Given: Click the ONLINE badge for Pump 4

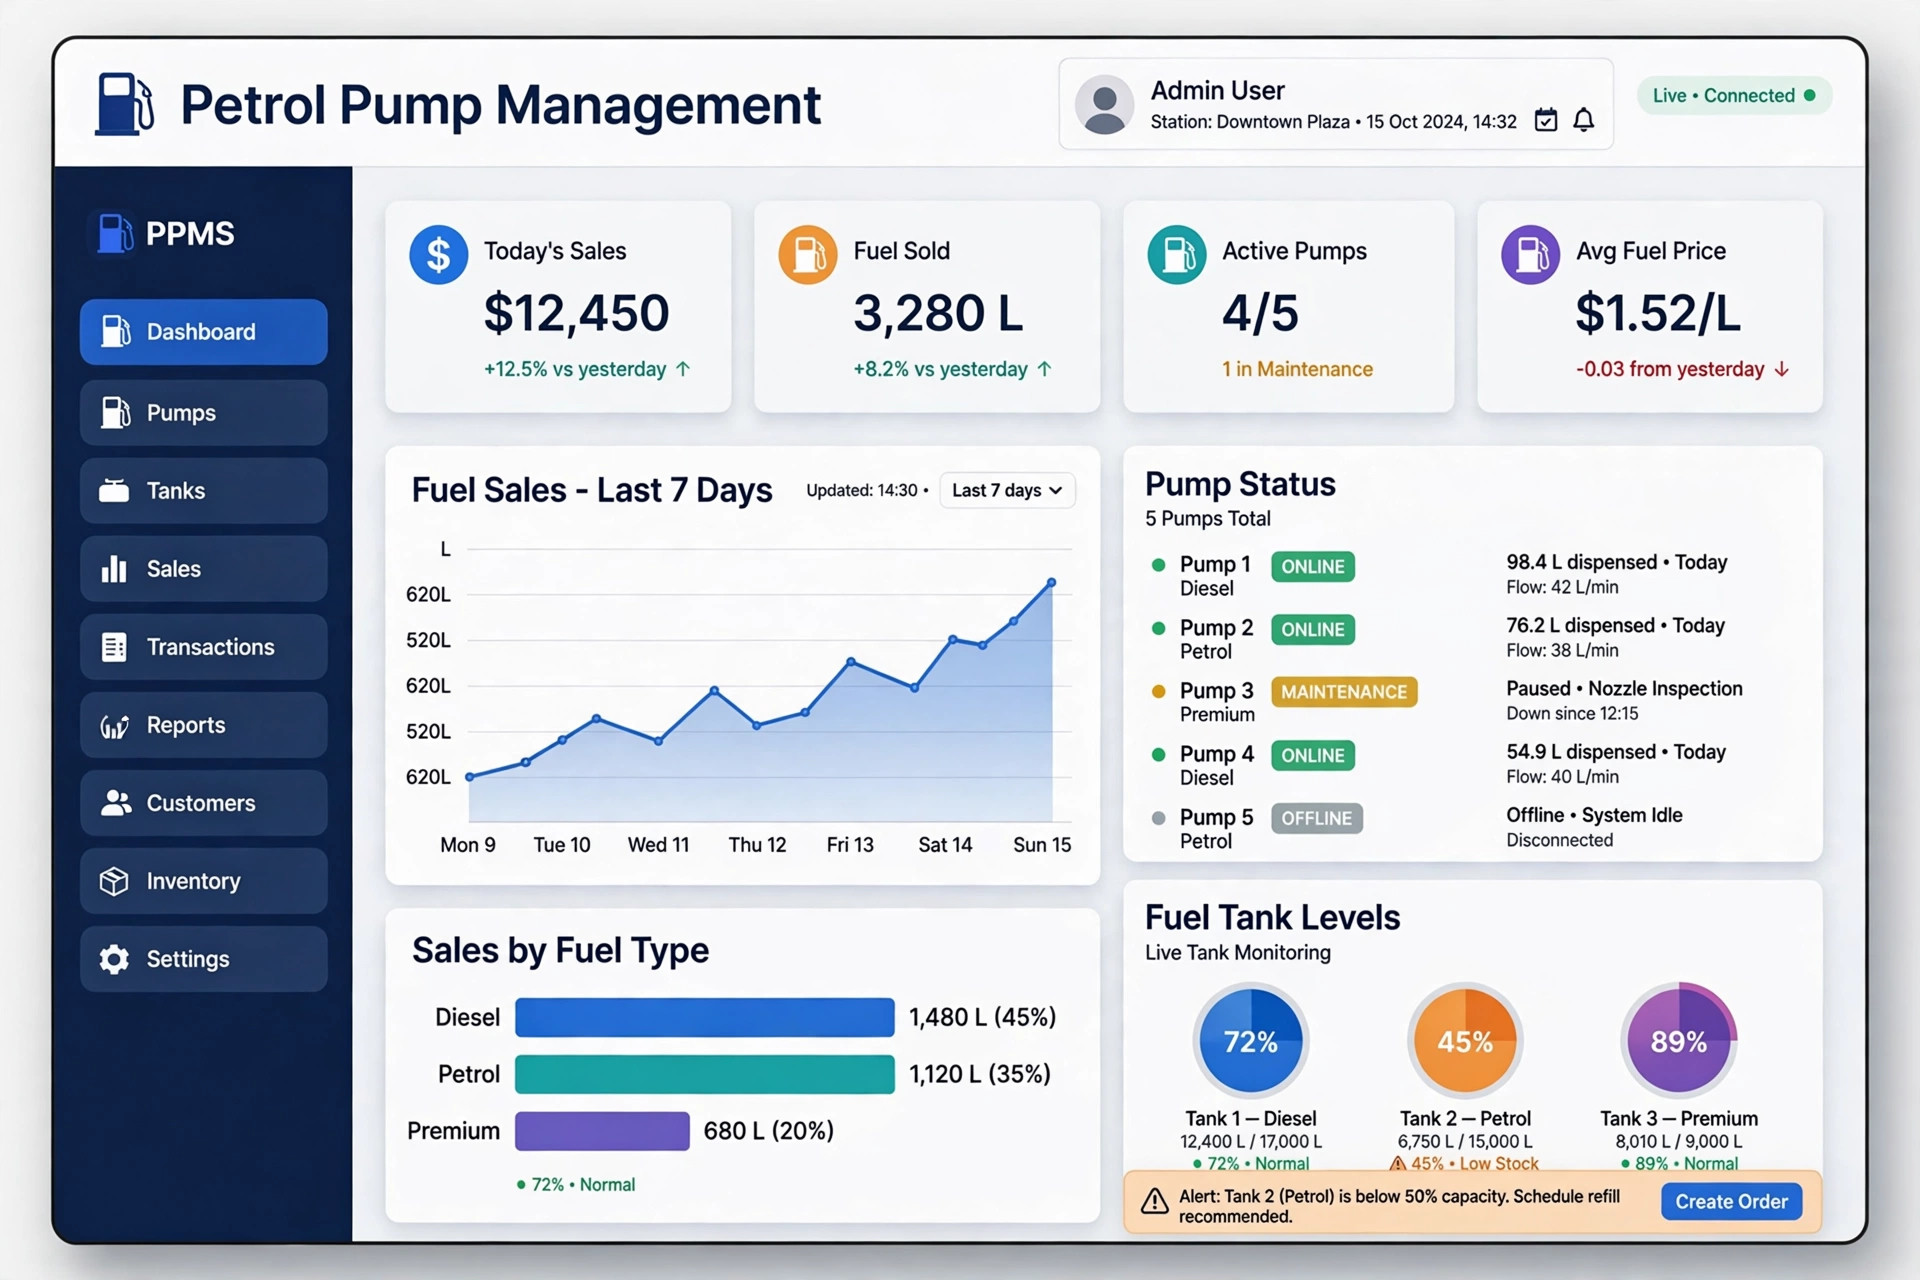Looking at the screenshot, I should coord(1313,755).
